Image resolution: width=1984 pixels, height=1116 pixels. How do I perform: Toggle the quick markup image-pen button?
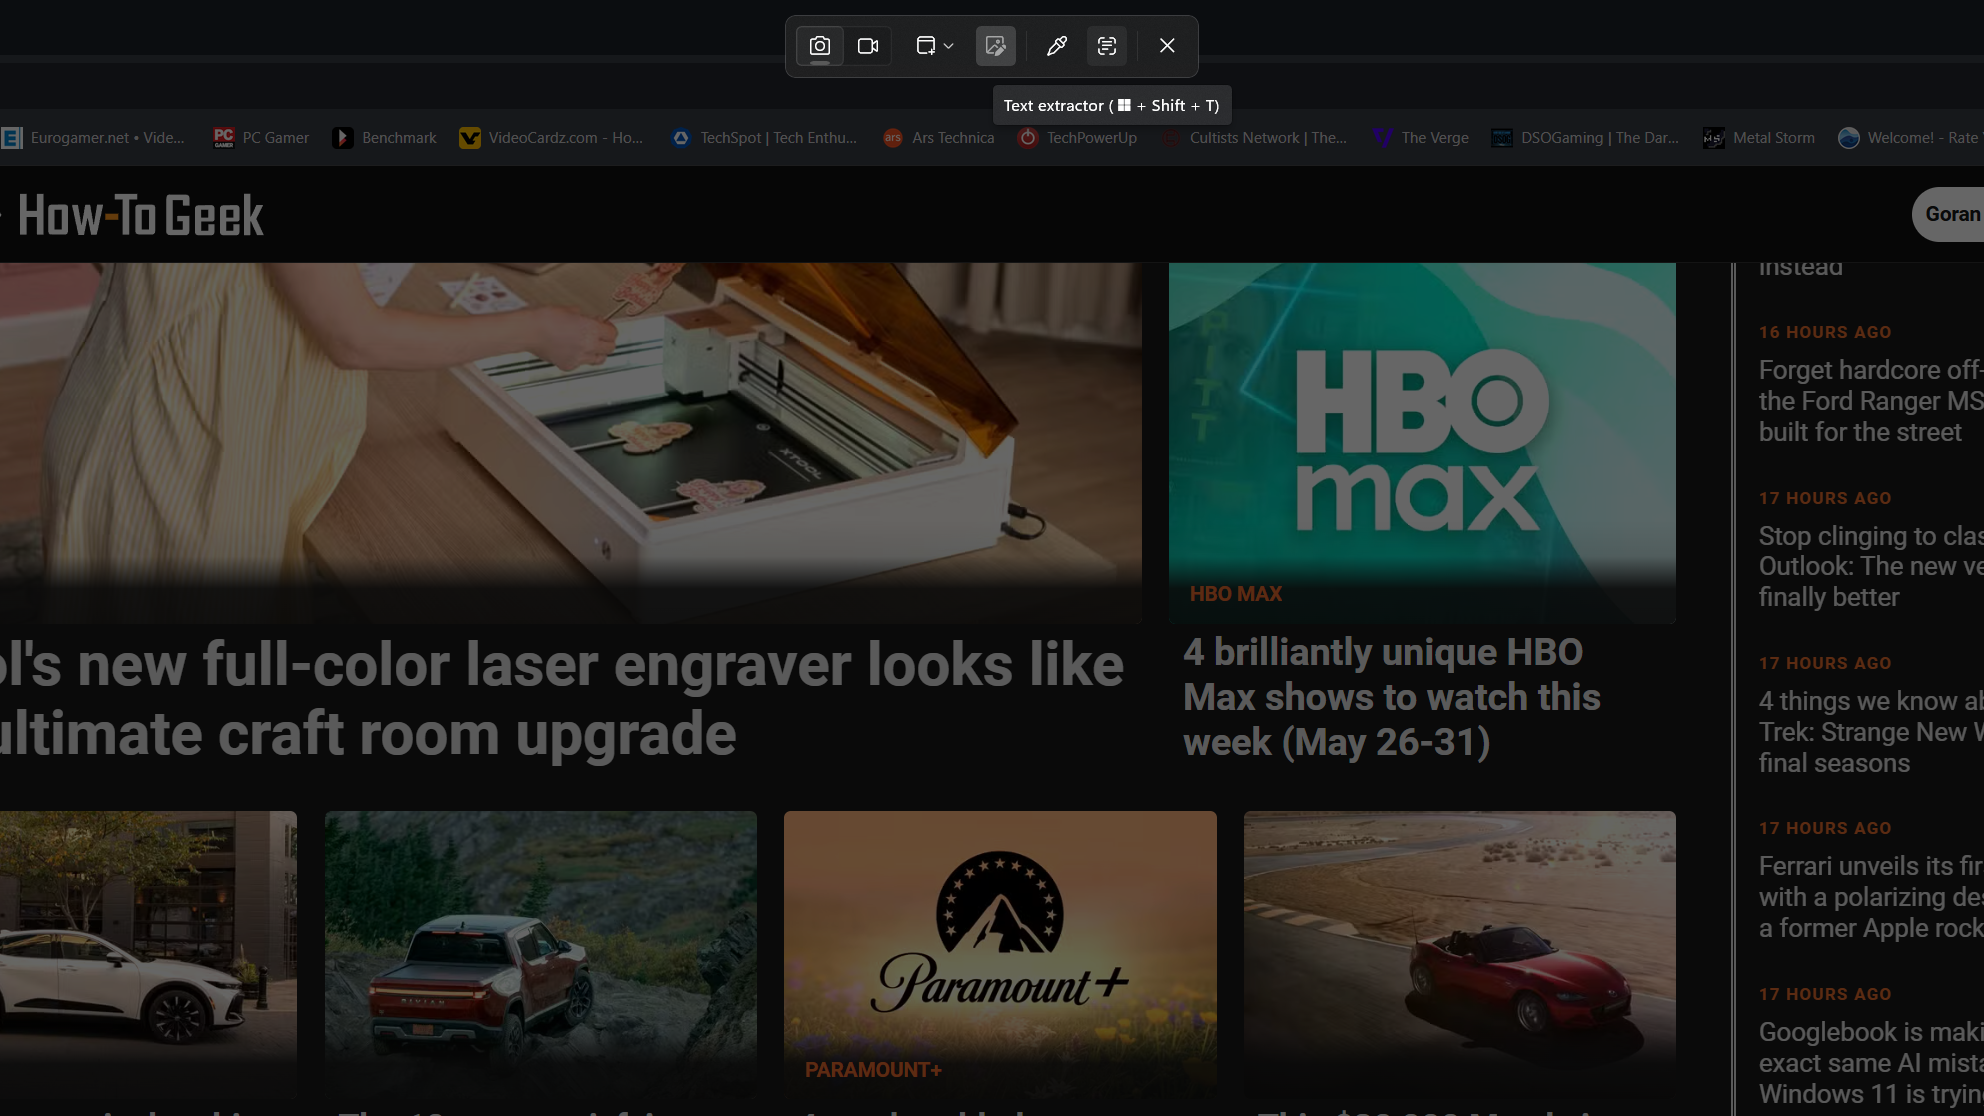click(995, 46)
